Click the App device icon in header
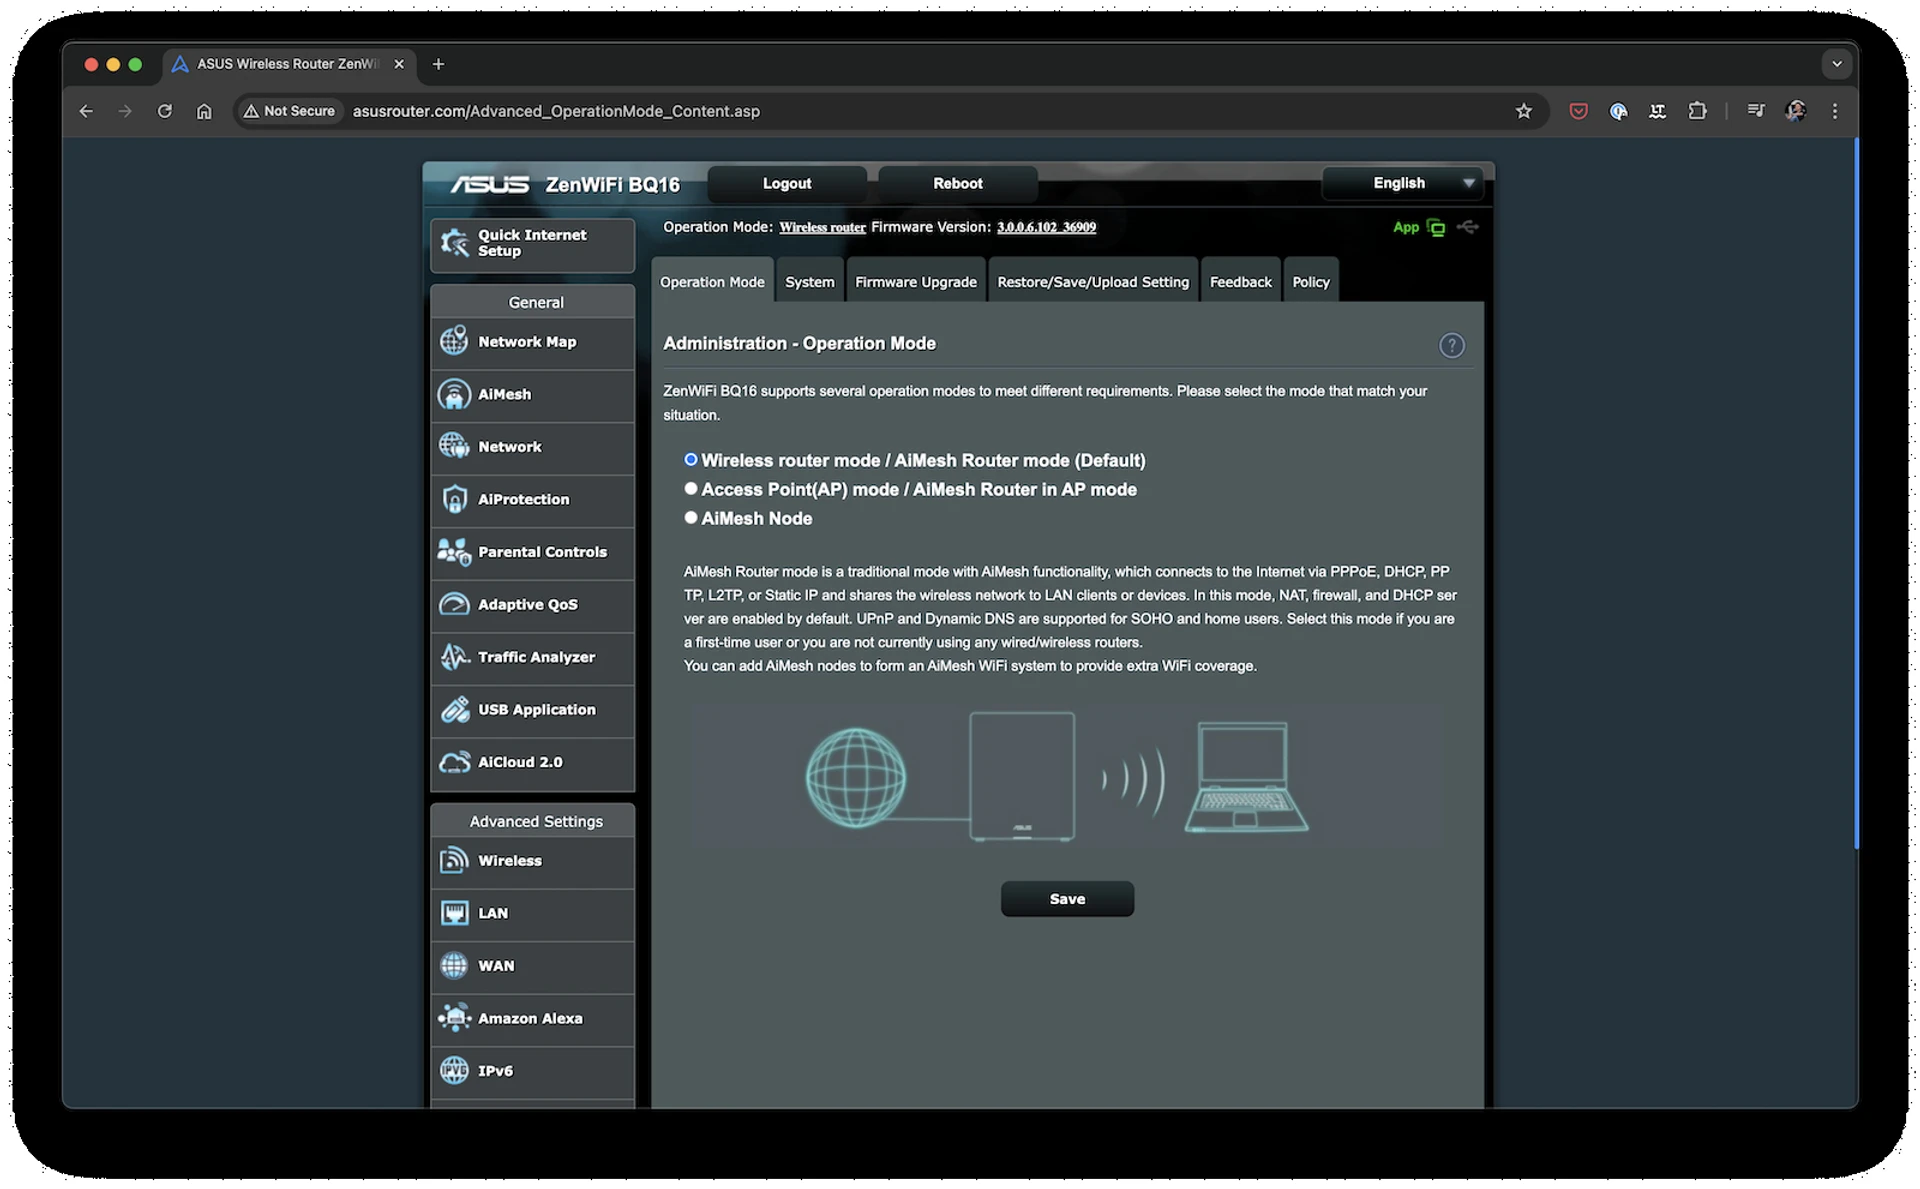The height and width of the screenshot is (1189, 1920). (1436, 228)
